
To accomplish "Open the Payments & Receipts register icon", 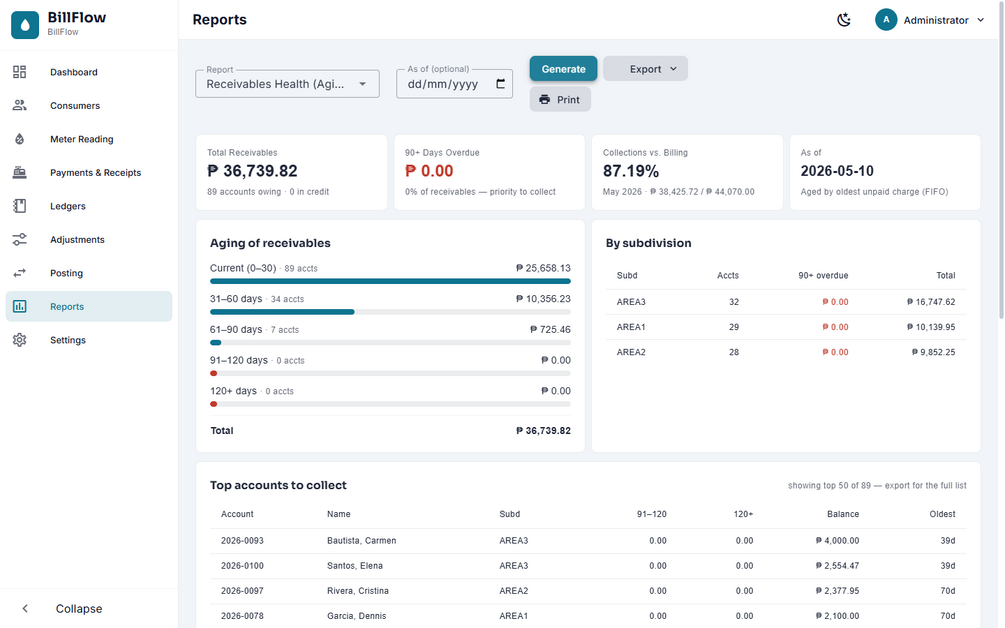I will (x=20, y=172).
